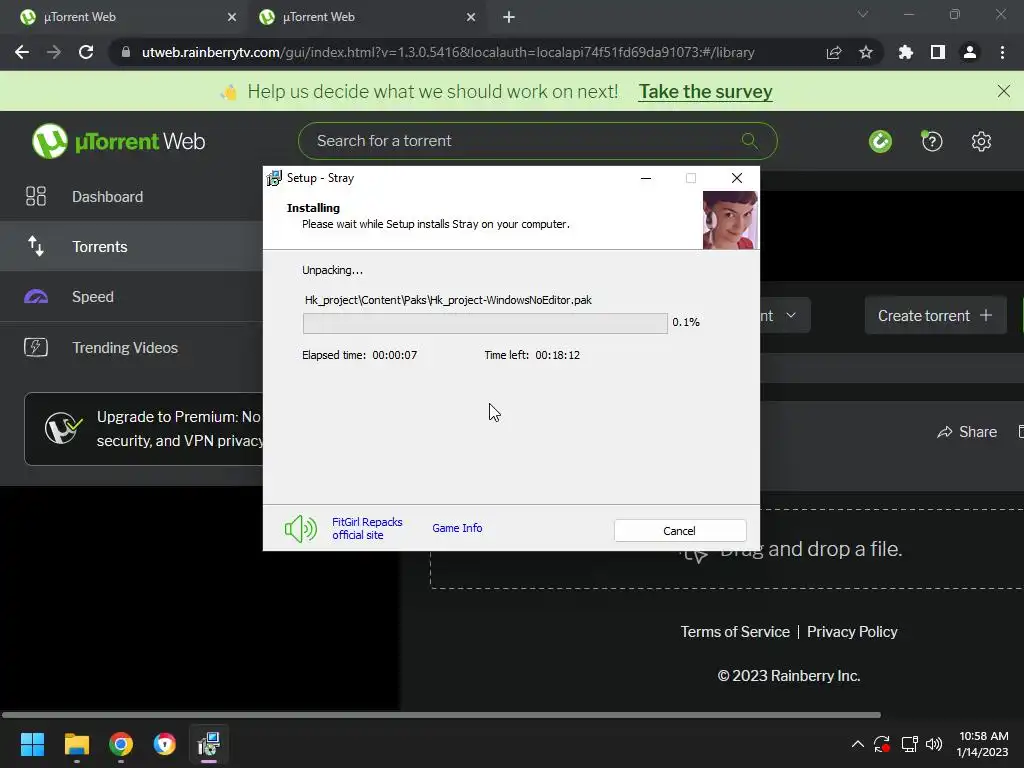Click the Torrents arrows icon
This screenshot has width=1024, height=768.
pyautogui.click(x=36, y=246)
